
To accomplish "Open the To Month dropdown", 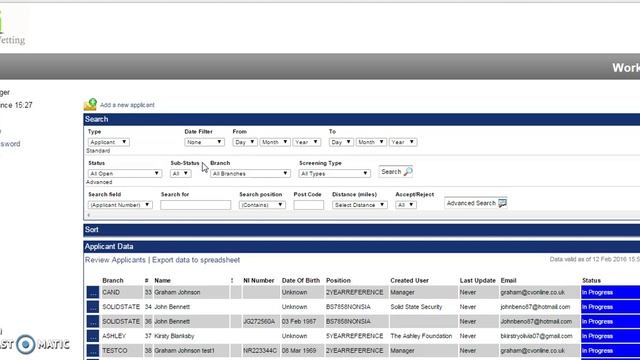I will pyautogui.click(x=371, y=142).
